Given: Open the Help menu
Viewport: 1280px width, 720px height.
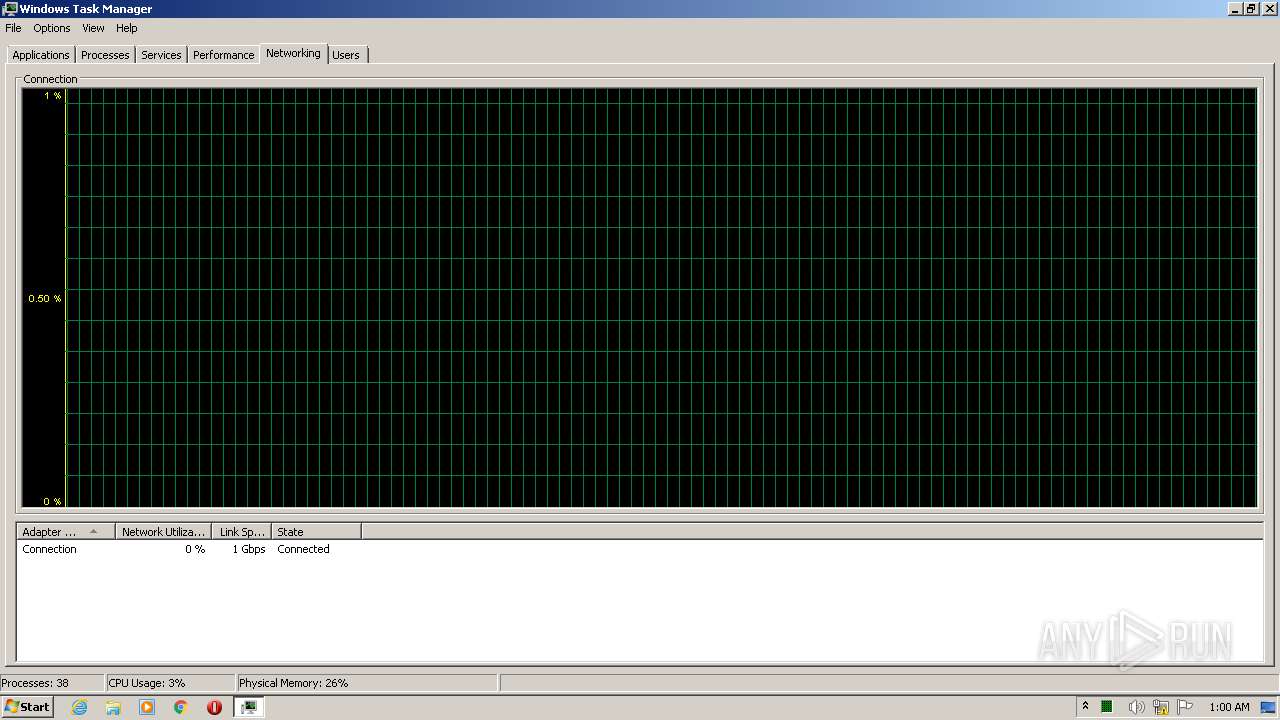Looking at the screenshot, I should 126,28.
